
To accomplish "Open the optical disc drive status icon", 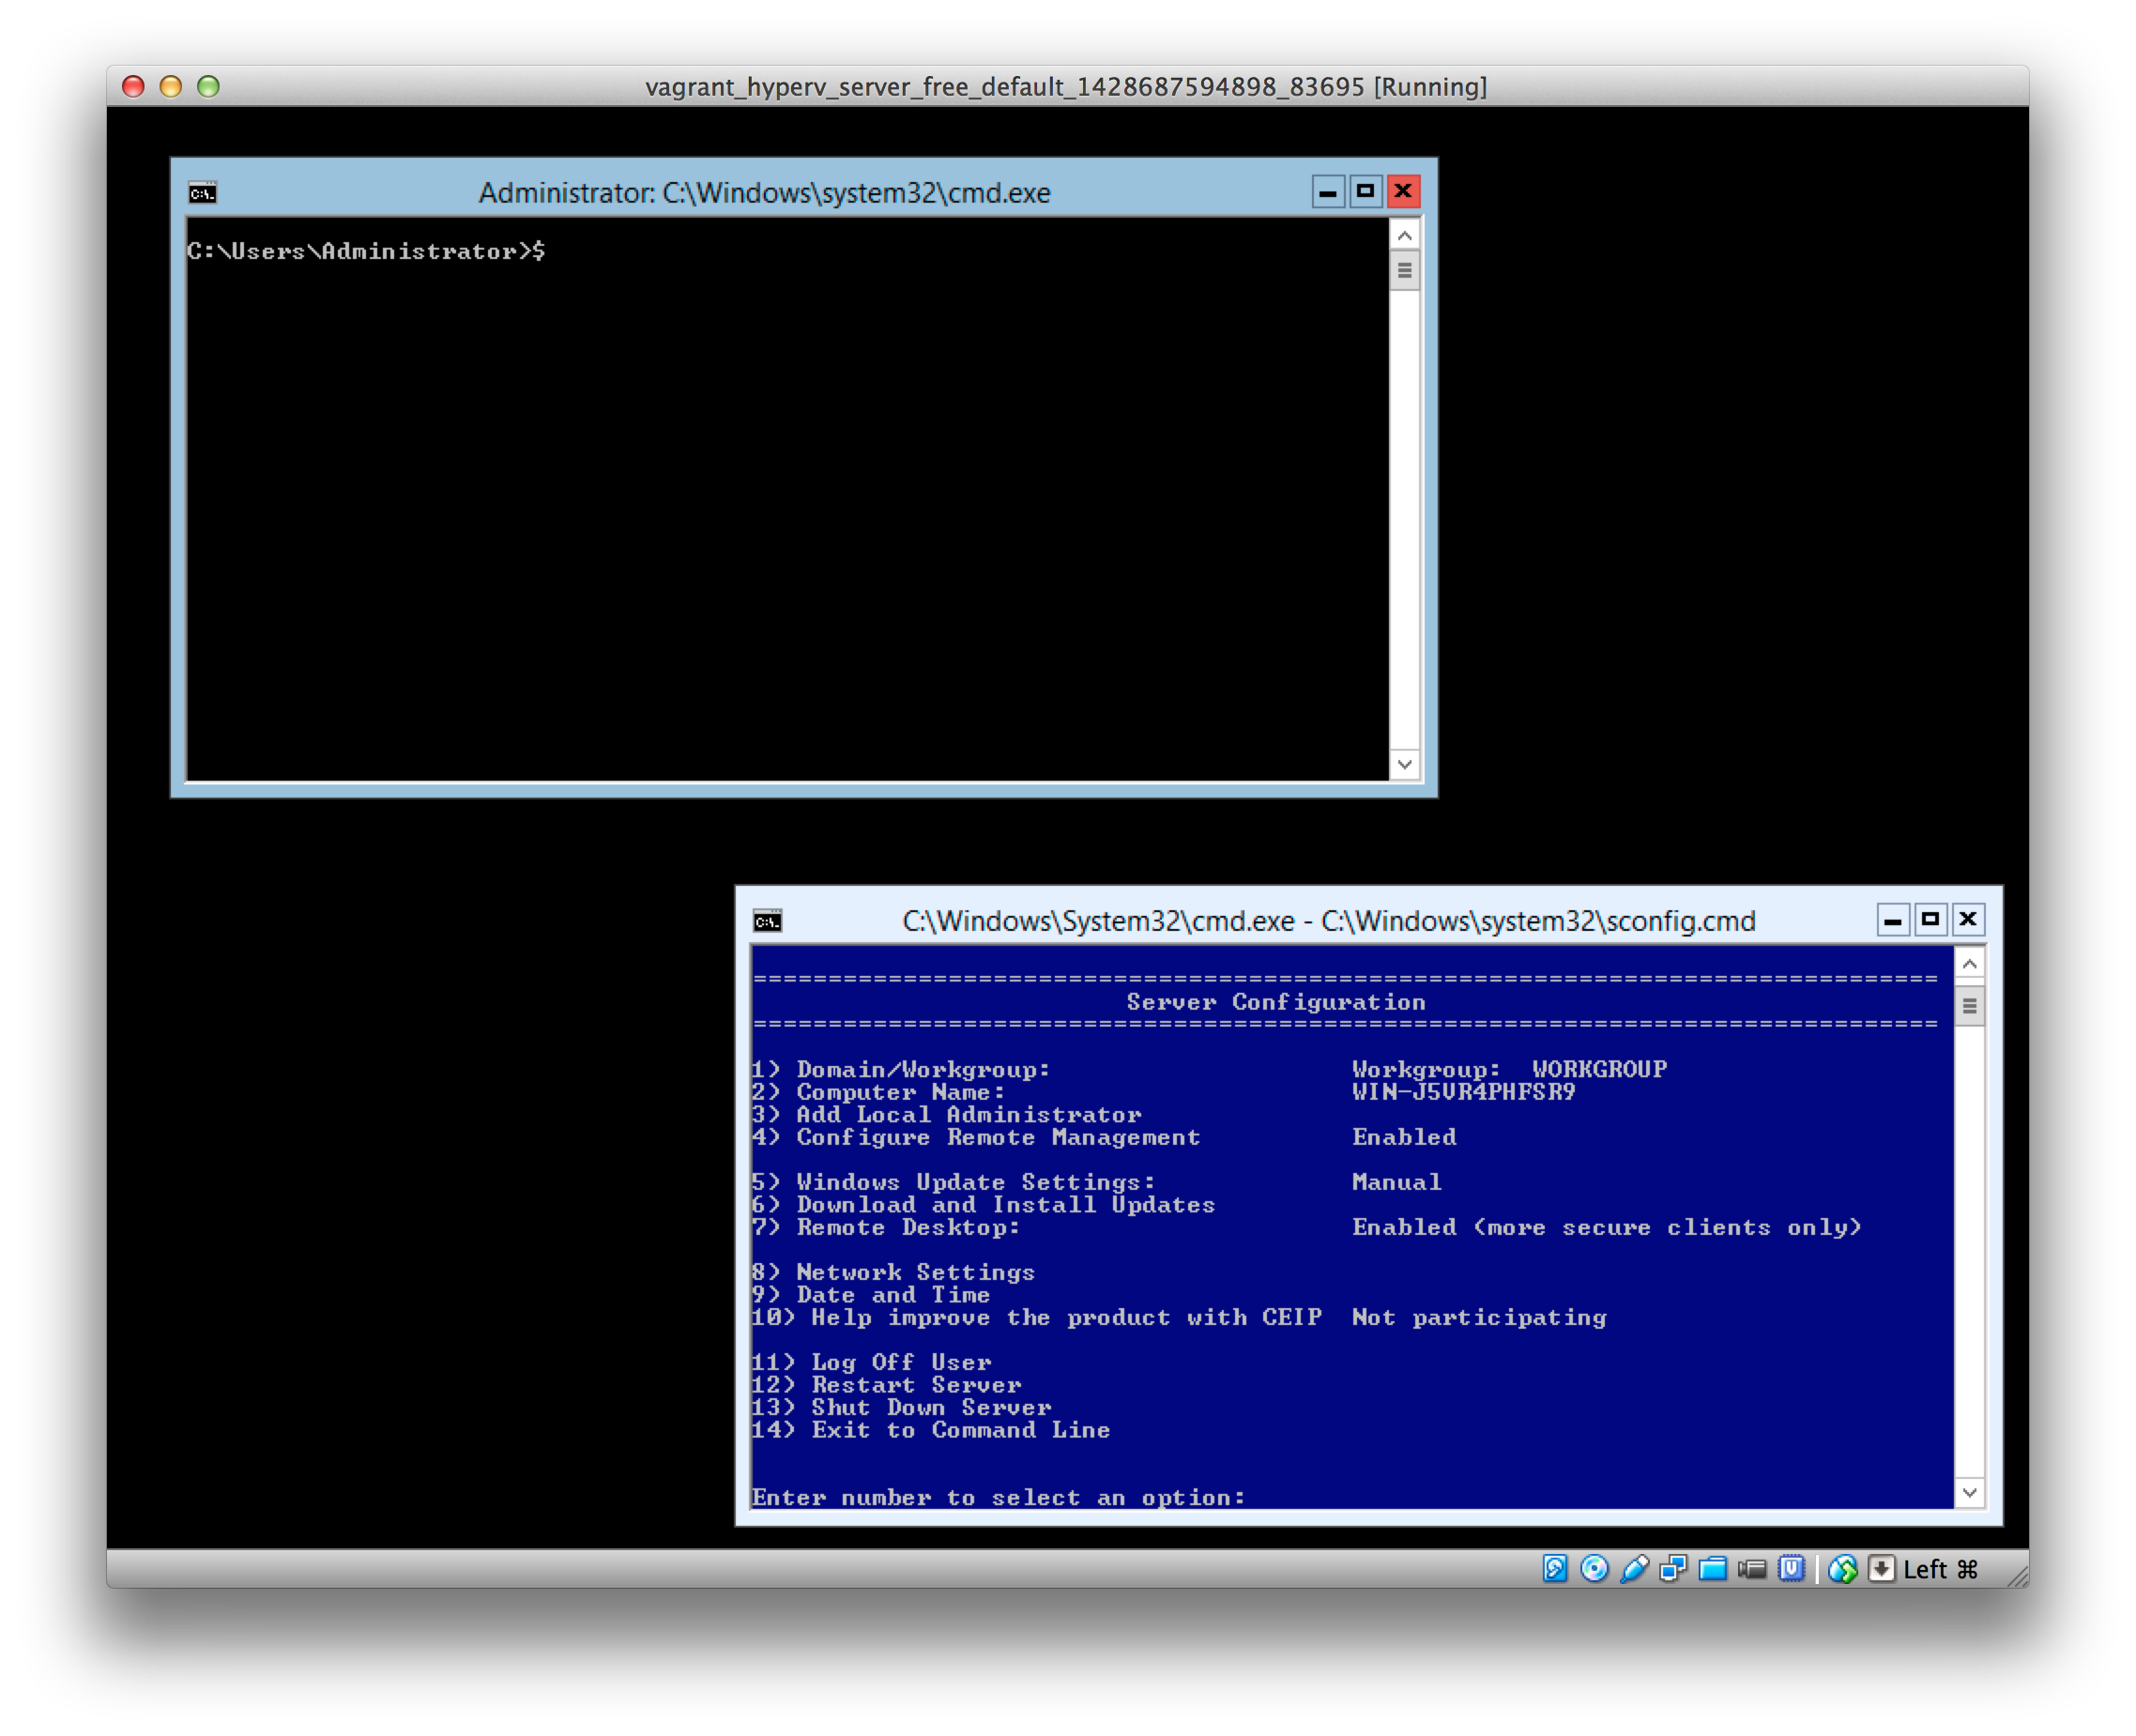I will (x=1594, y=1569).
